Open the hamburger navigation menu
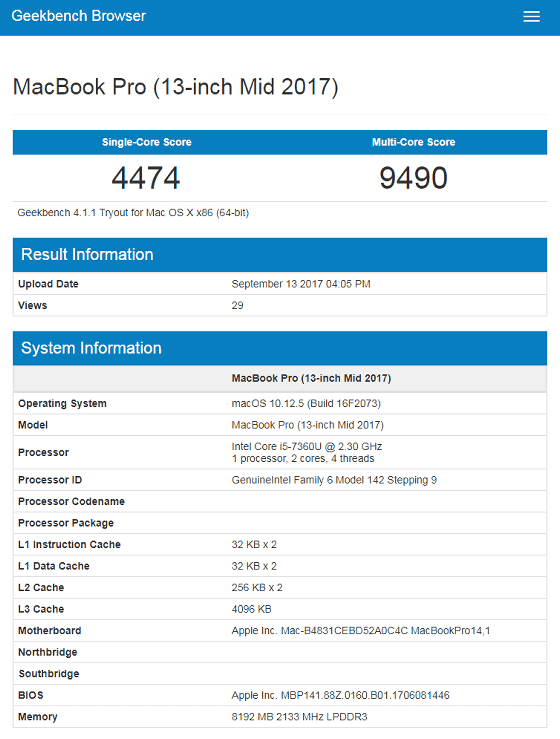This screenshot has height=739, width=560. click(x=531, y=16)
